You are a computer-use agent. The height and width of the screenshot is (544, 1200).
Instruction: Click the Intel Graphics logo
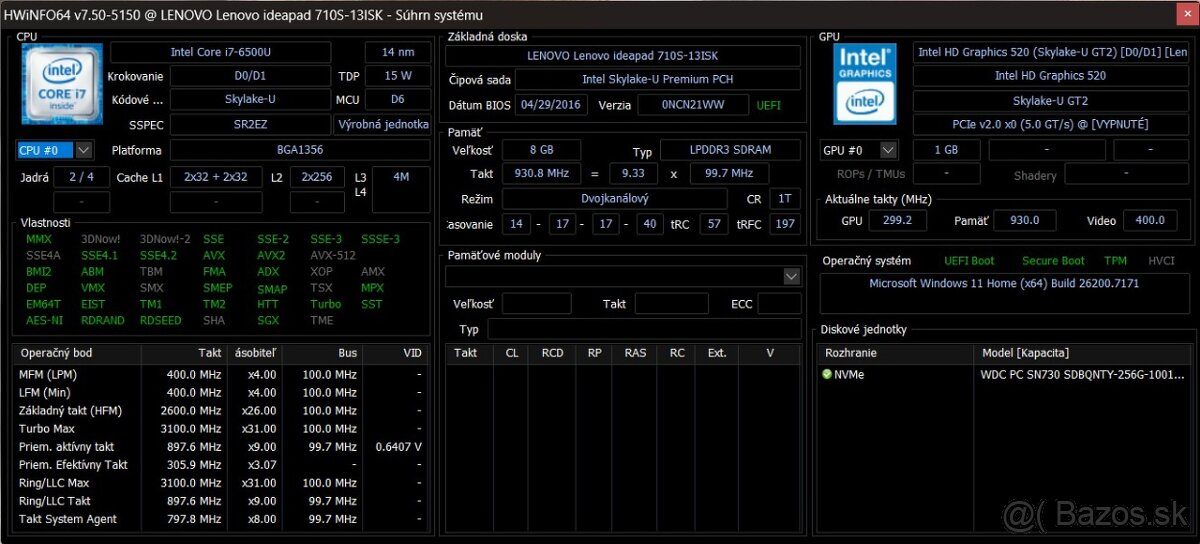[864, 84]
